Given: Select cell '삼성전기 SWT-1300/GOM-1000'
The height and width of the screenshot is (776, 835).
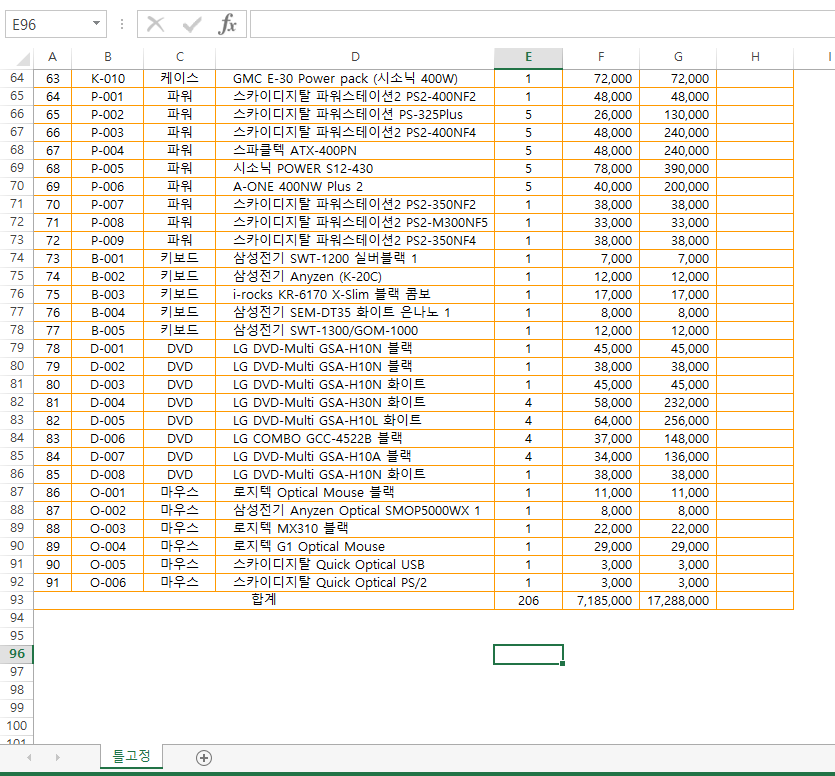Looking at the screenshot, I should 355,331.
